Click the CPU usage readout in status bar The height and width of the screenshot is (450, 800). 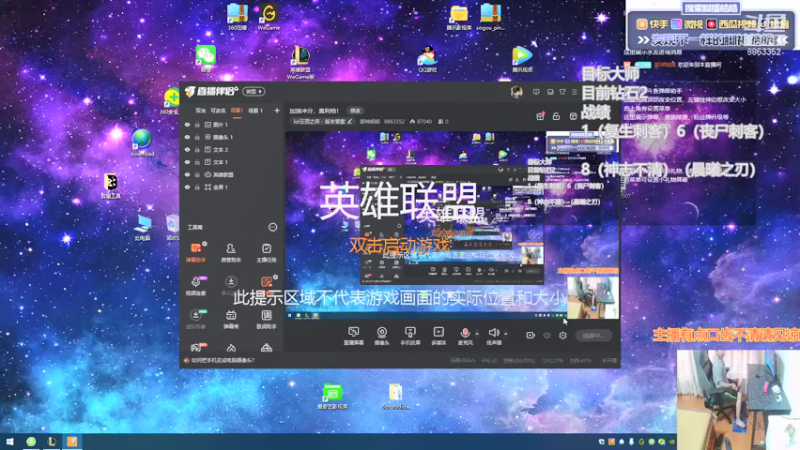552,361
